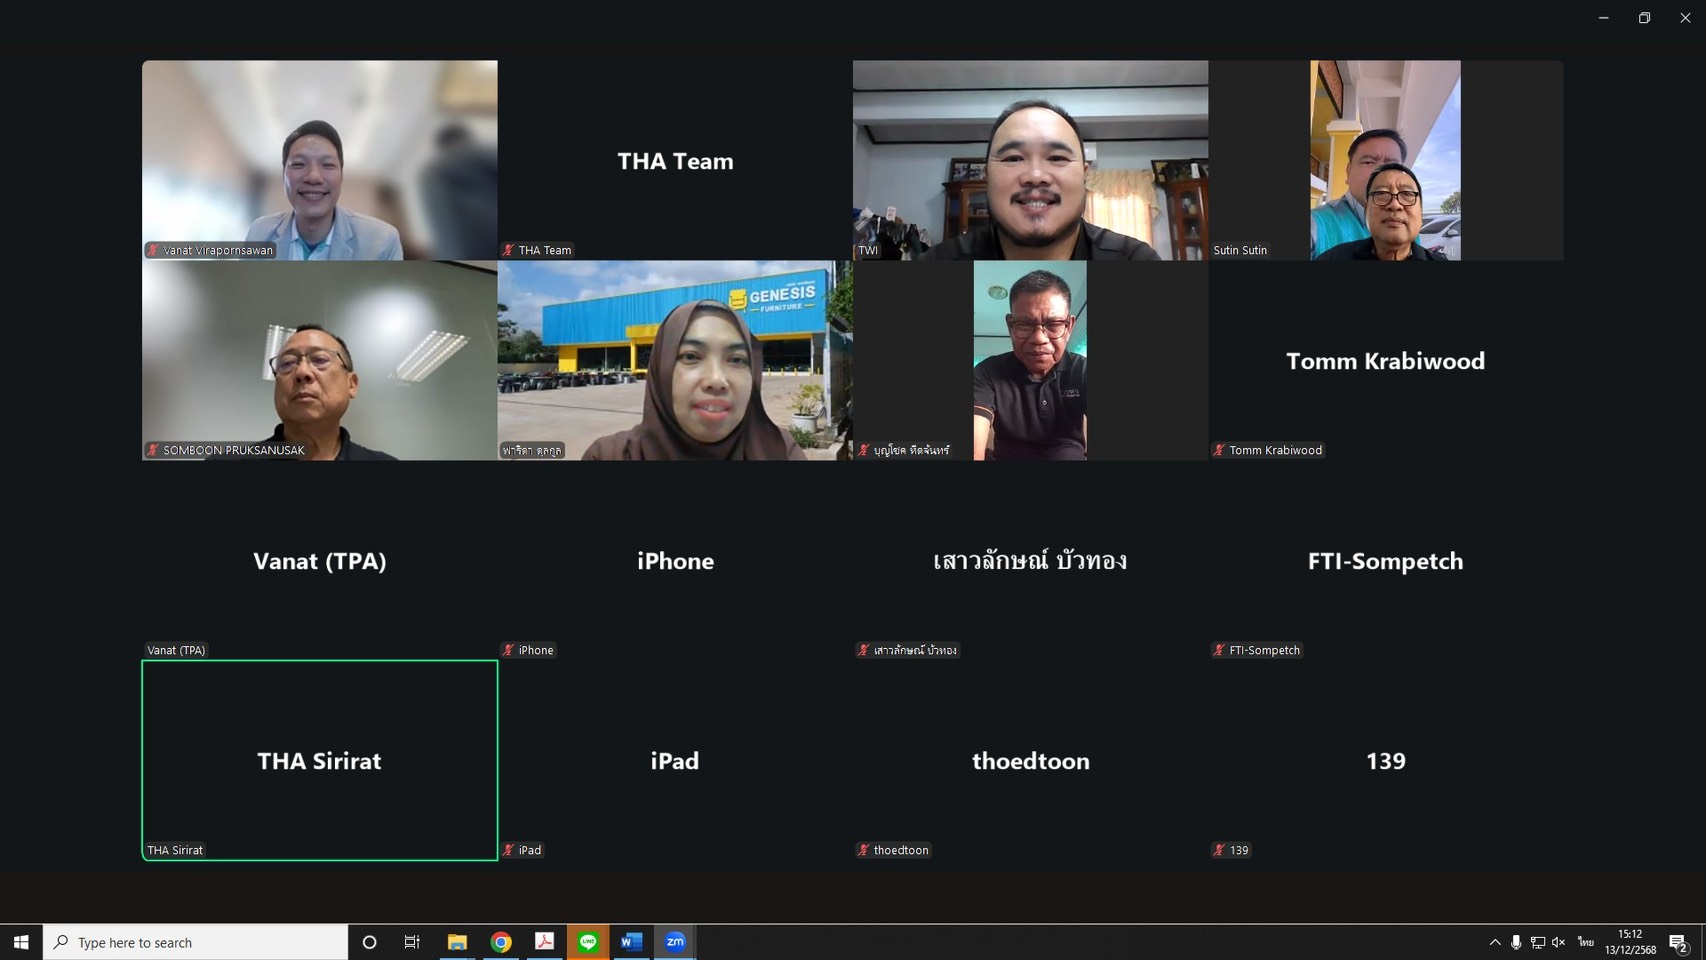Image resolution: width=1706 pixels, height=960 pixels.
Task: Select Vanat Virapornsawan's video tile
Action: click(x=320, y=160)
